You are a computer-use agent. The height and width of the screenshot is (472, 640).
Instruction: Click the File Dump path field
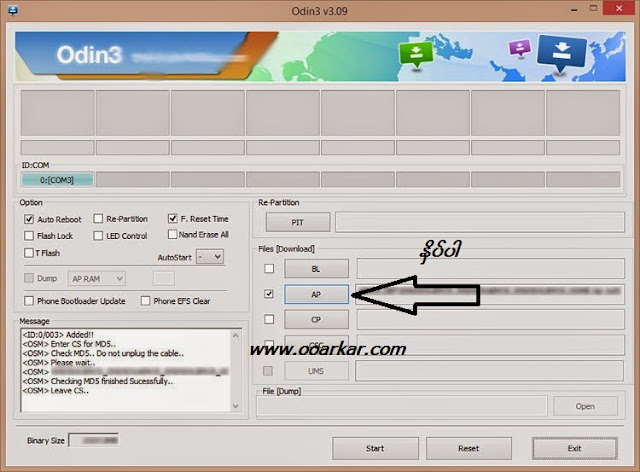402,406
